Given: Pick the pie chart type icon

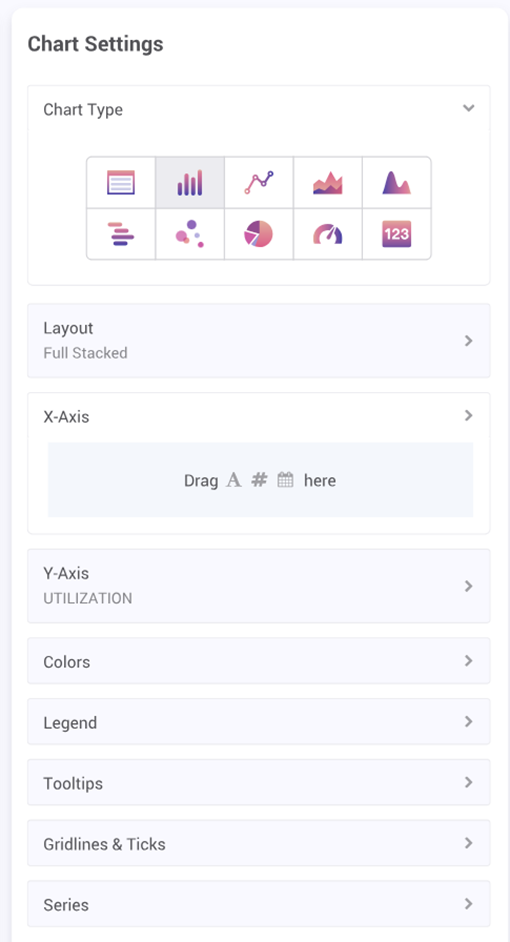Looking at the screenshot, I should point(259,234).
